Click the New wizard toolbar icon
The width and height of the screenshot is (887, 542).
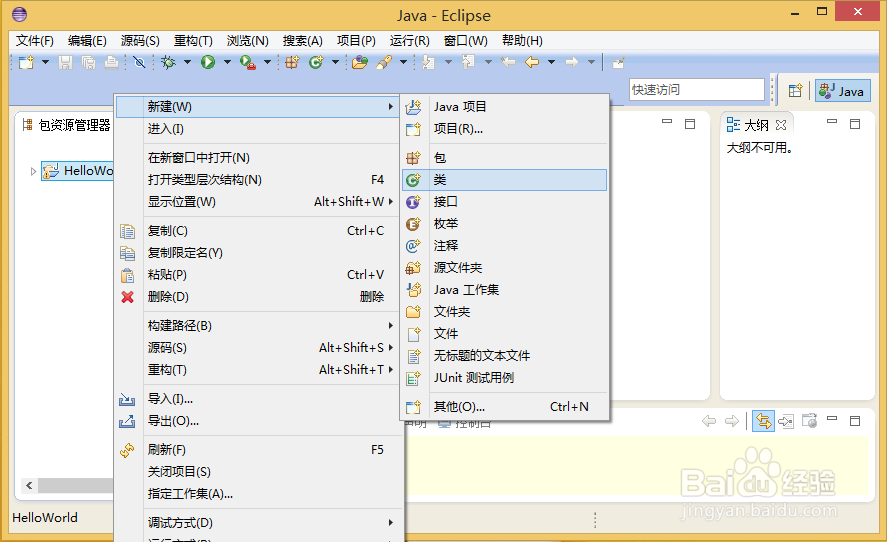(26, 62)
